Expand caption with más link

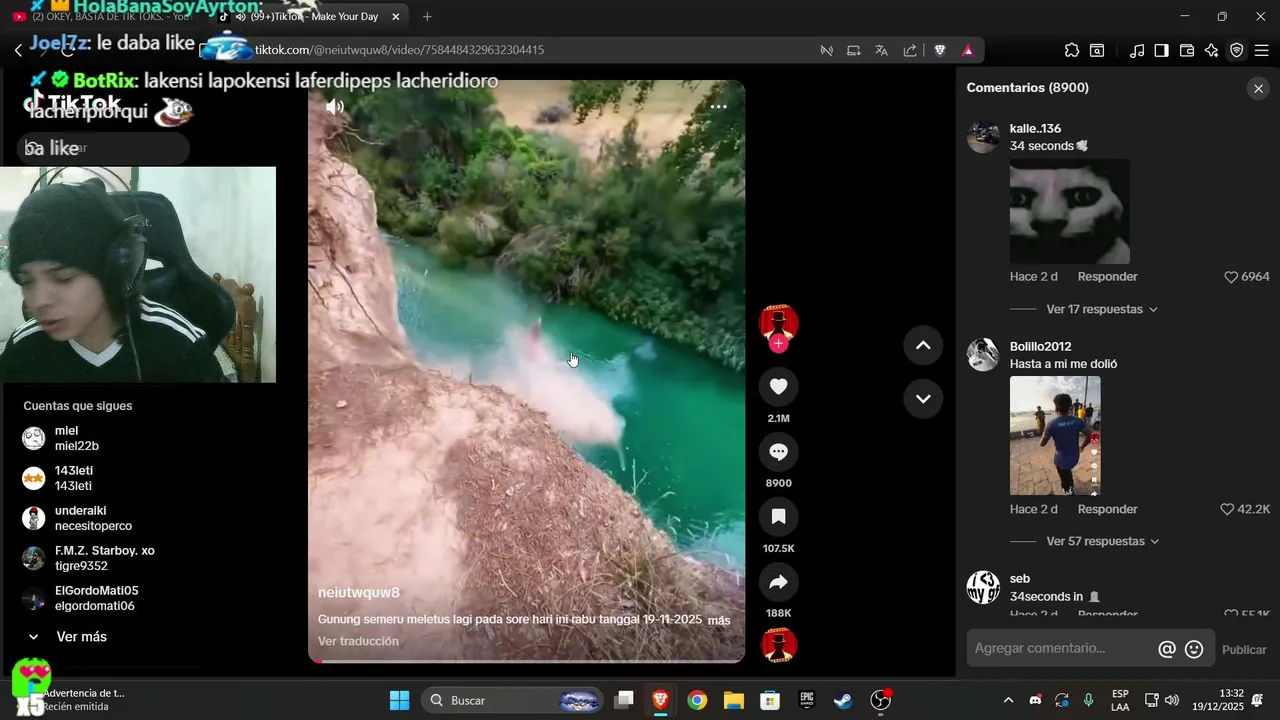(x=719, y=621)
